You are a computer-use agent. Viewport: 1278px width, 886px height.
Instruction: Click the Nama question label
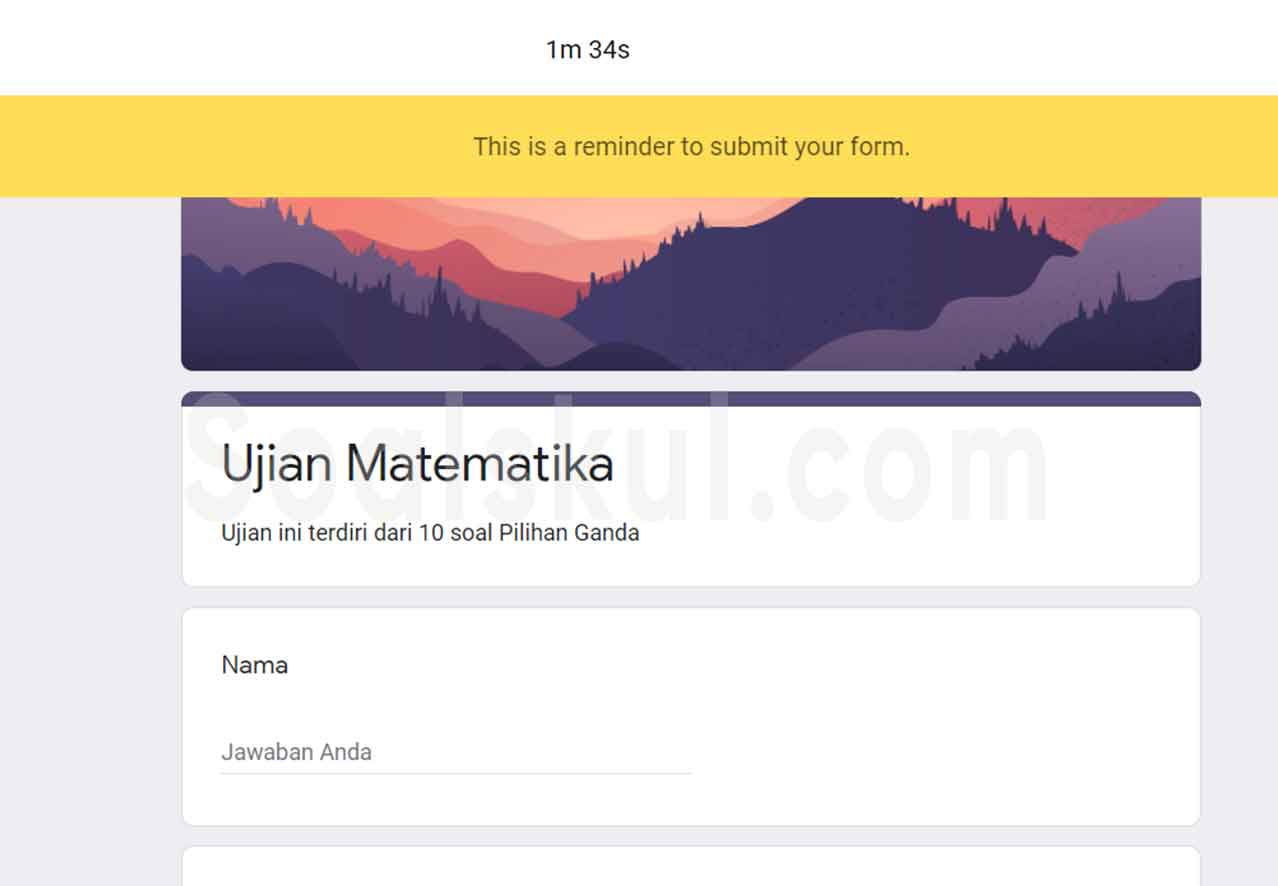[255, 664]
